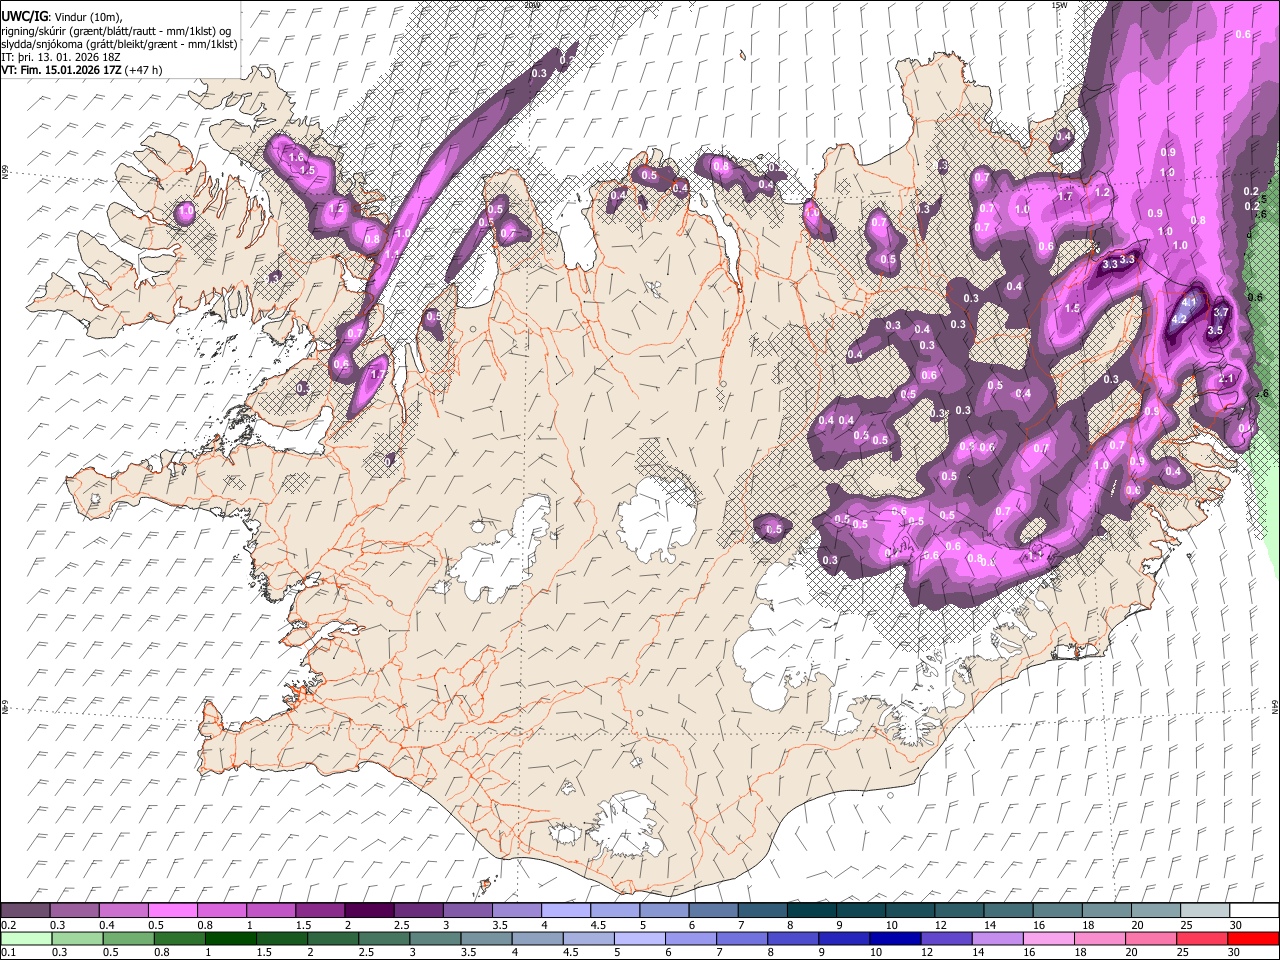Image resolution: width=1280 pixels, height=960 pixels.
Task: Click the 'IT: þri. 13. 01. 2026 18Z' line
Action: [x=61, y=57]
